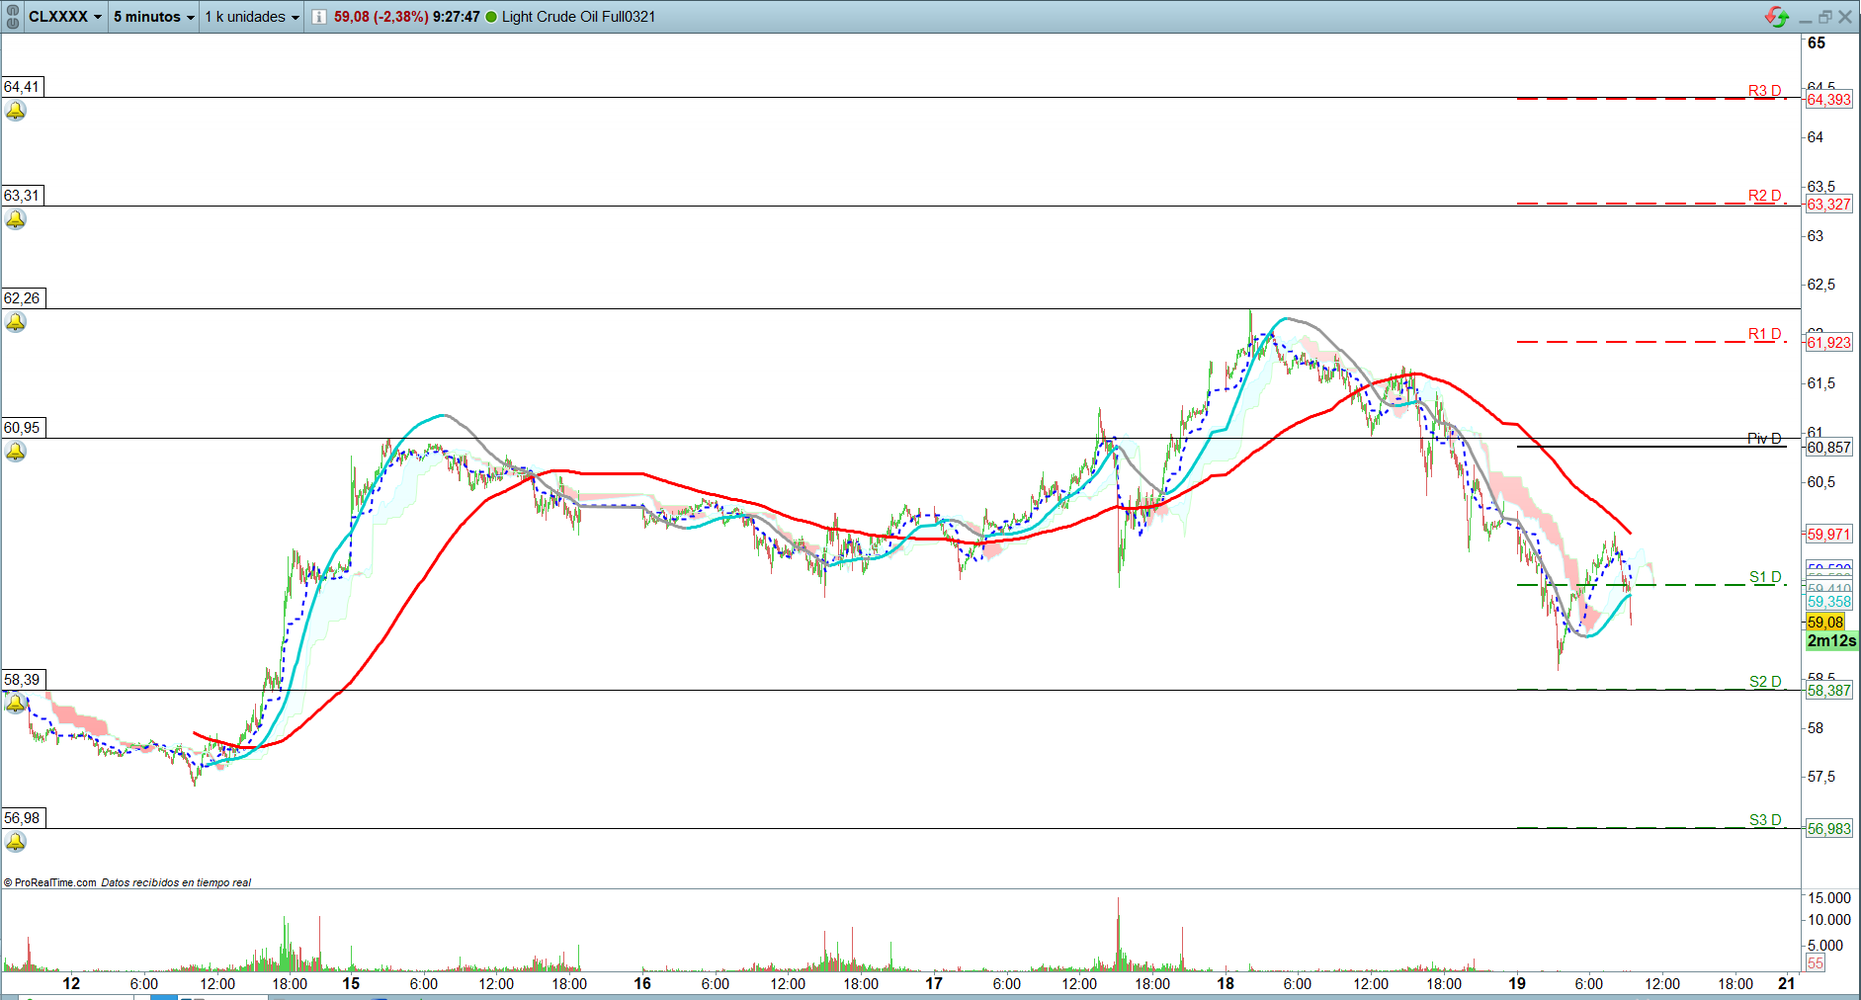Click the Piv D pivot line label
The height and width of the screenshot is (1000, 1861).
1764,439
